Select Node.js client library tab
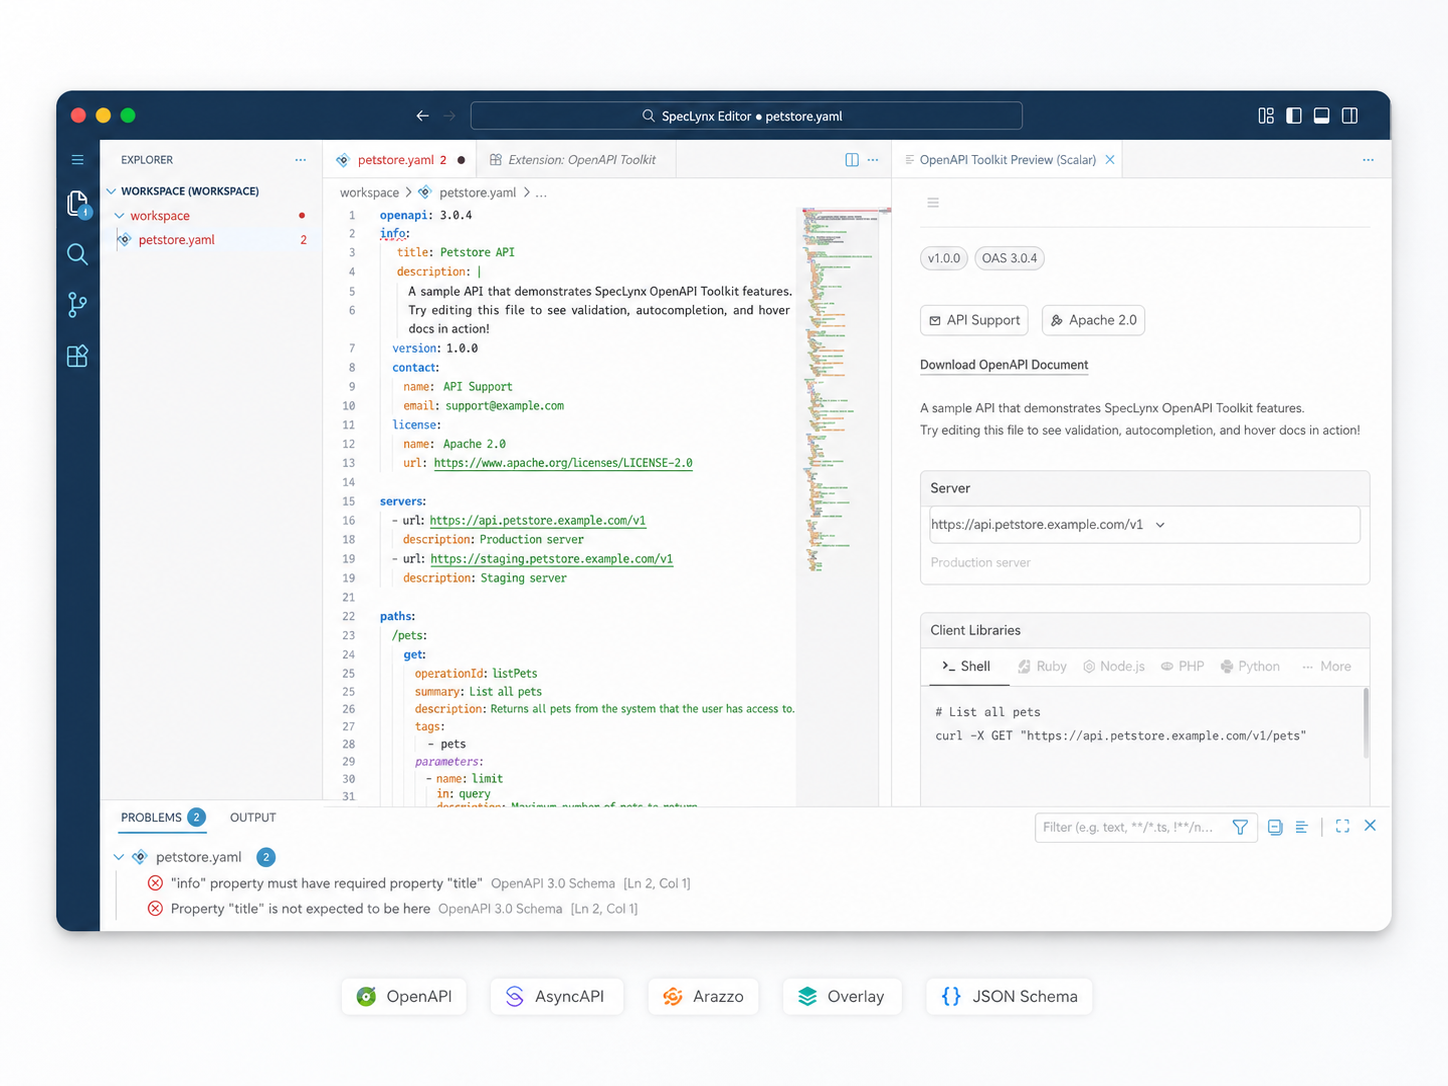 (x=1114, y=667)
